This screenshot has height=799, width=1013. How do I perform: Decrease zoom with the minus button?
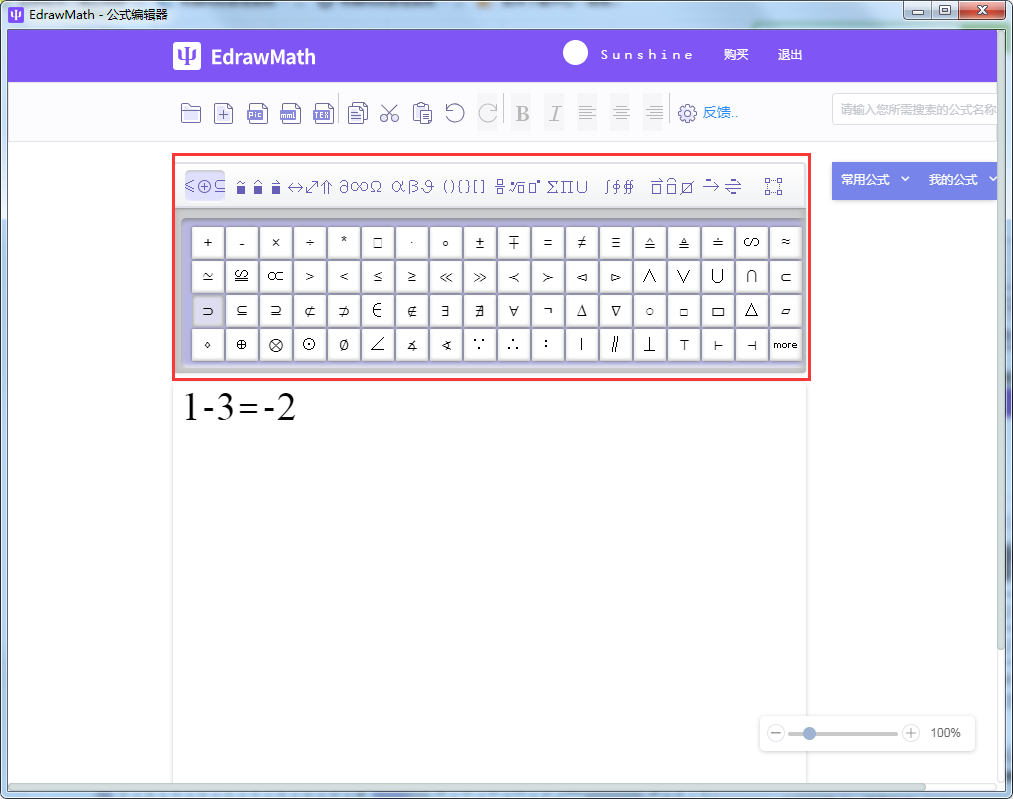776,733
